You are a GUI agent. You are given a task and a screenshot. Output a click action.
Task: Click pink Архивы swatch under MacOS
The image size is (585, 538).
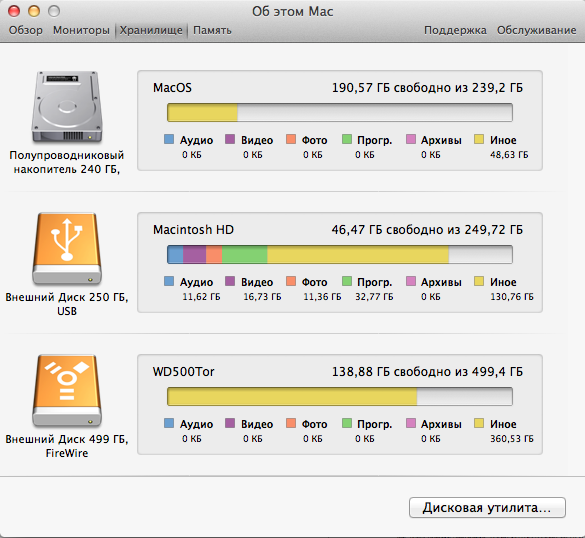point(411,140)
